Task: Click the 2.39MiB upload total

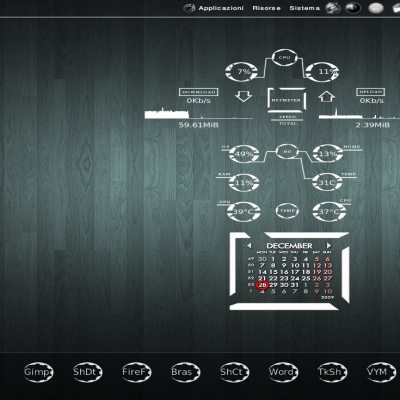Action: (x=373, y=125)
